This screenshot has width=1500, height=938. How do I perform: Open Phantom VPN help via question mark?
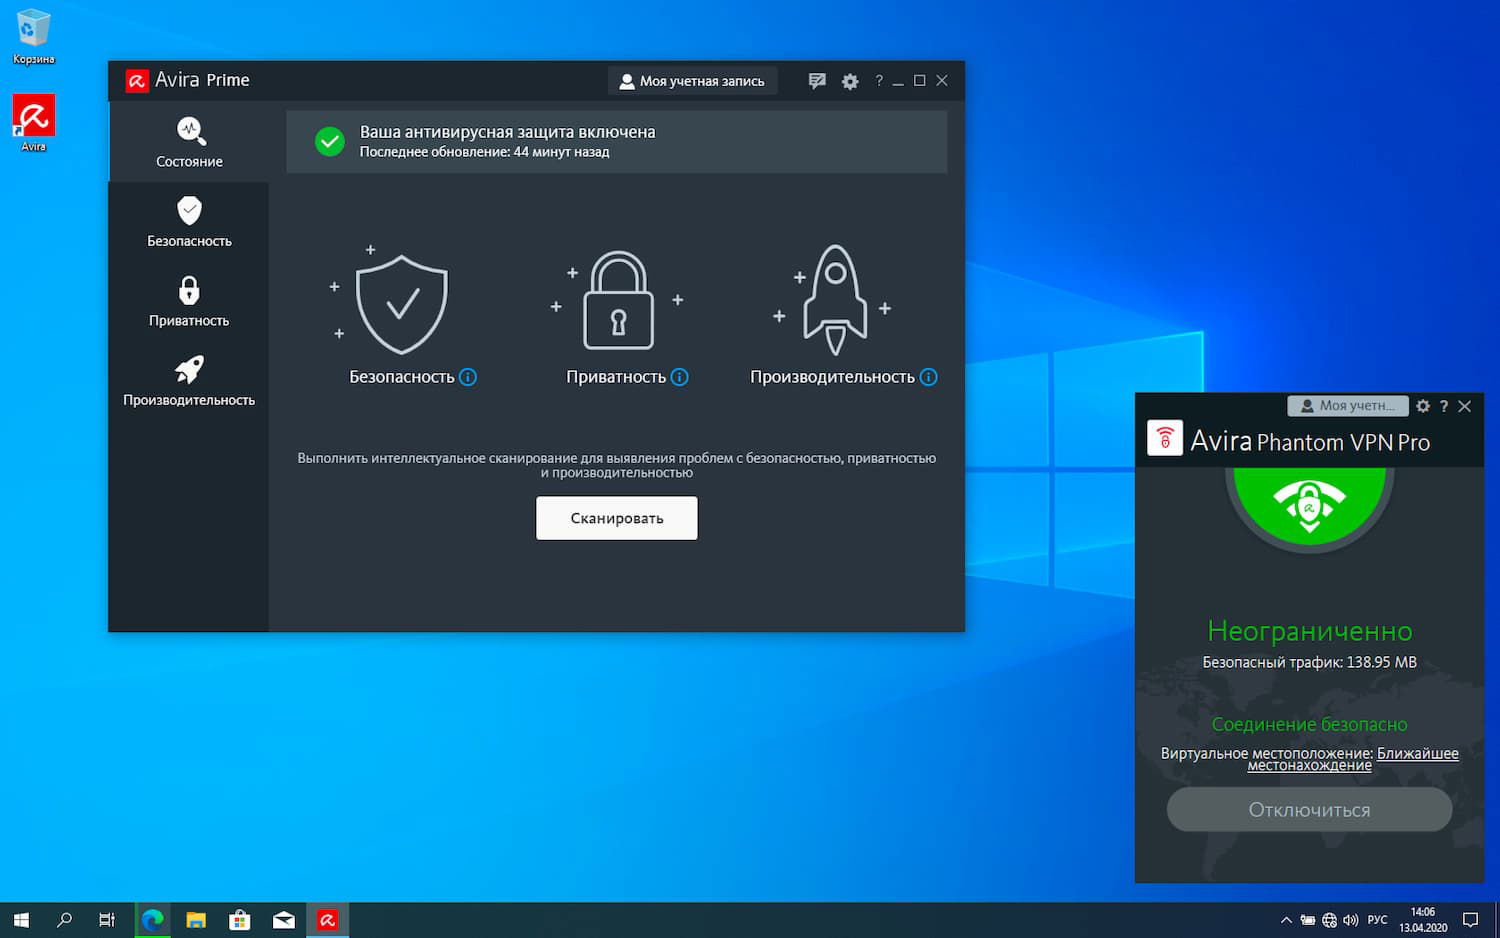point(1443,406)
